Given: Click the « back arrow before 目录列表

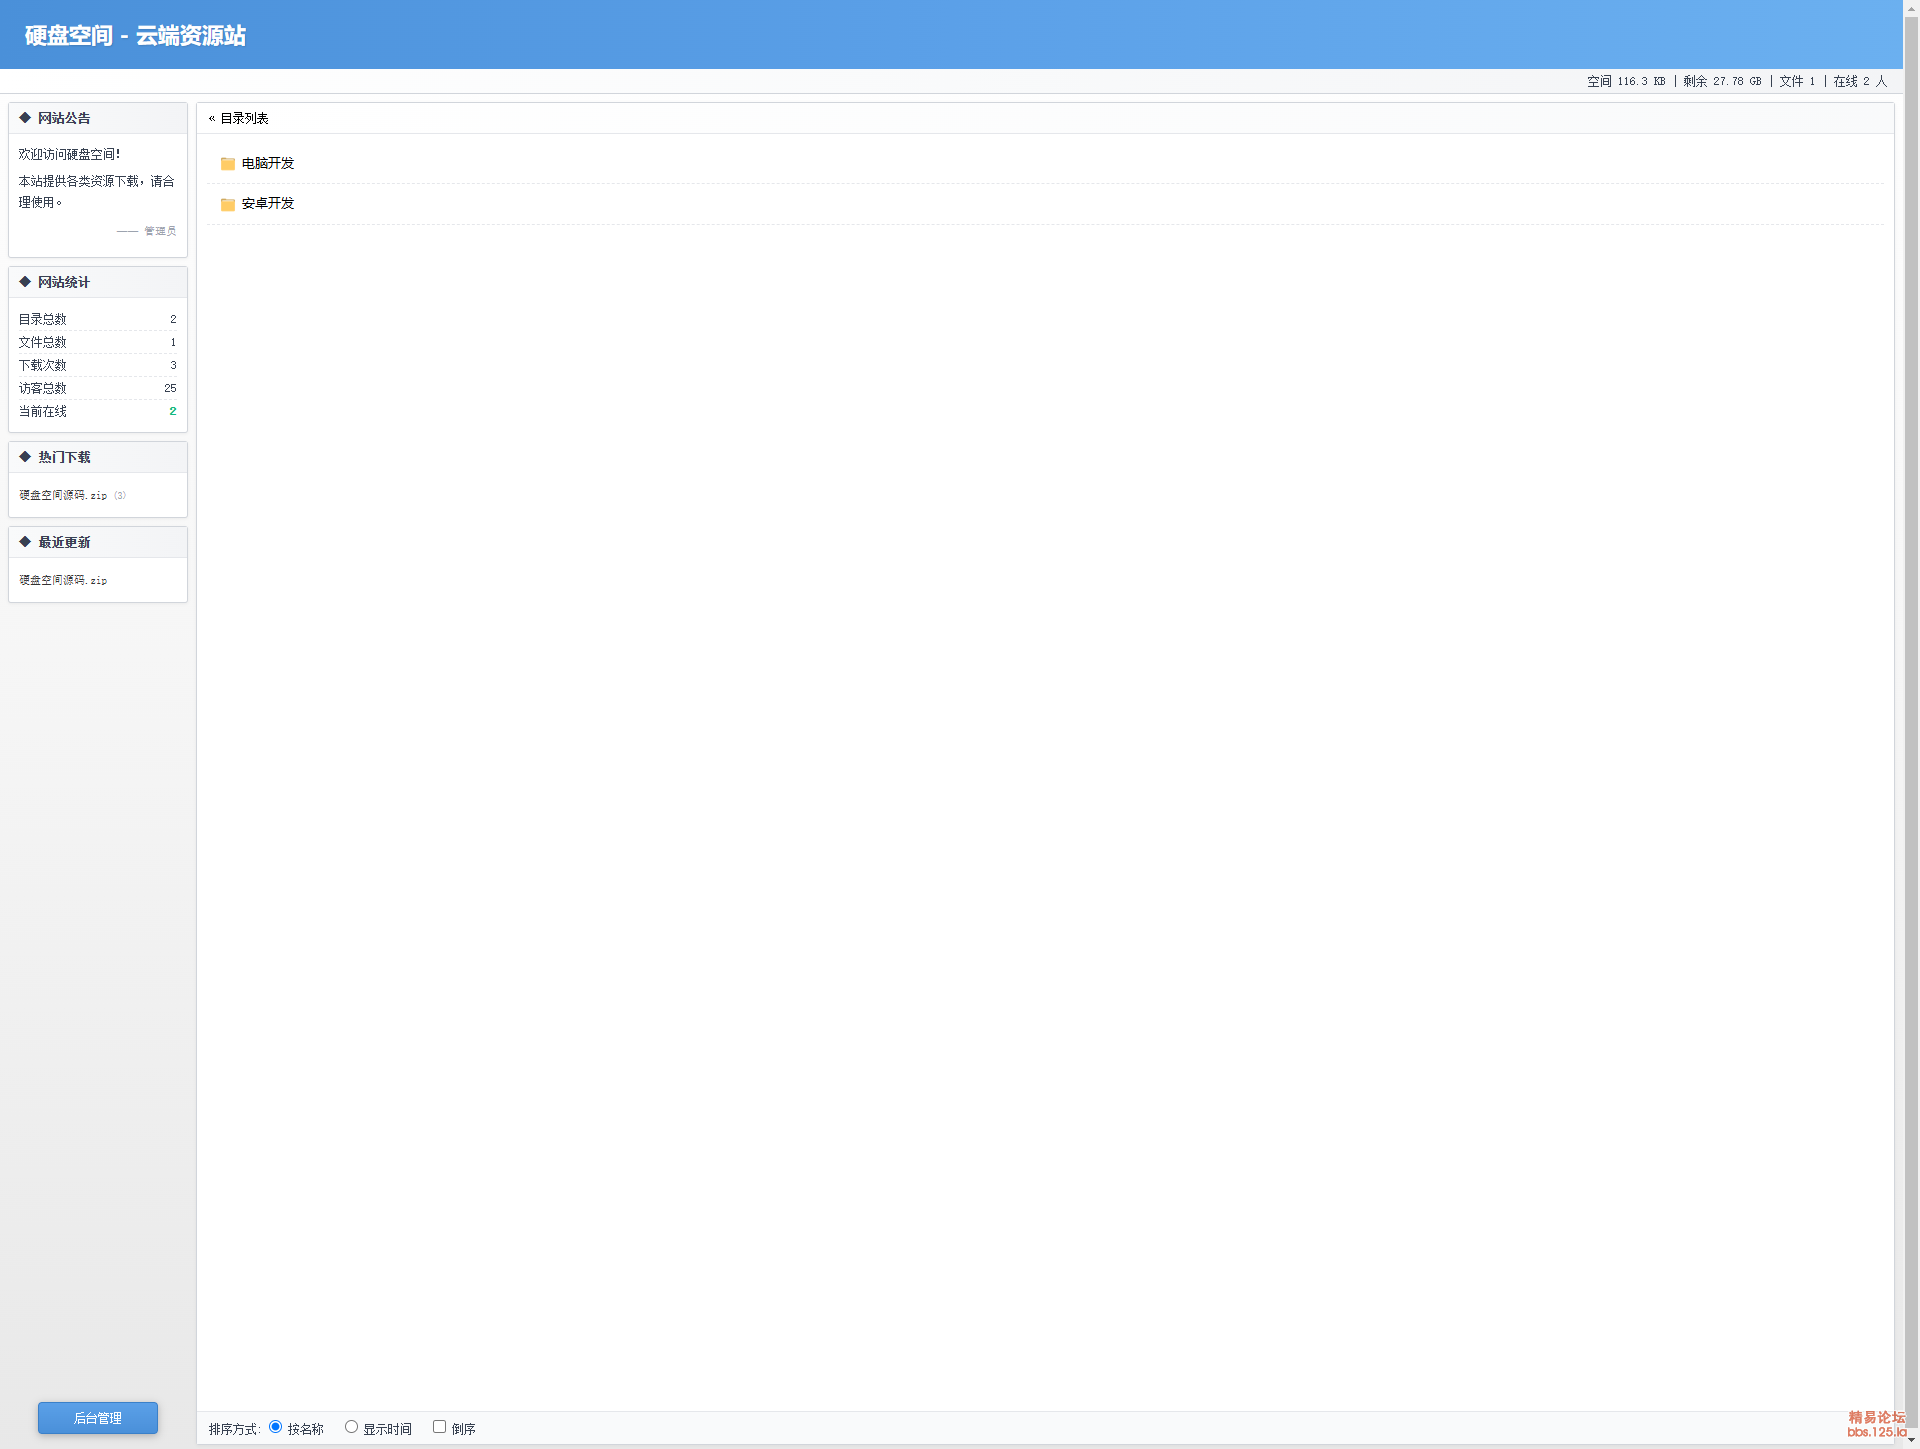Looking at the screenshot, I should click(x=212, y=119).
